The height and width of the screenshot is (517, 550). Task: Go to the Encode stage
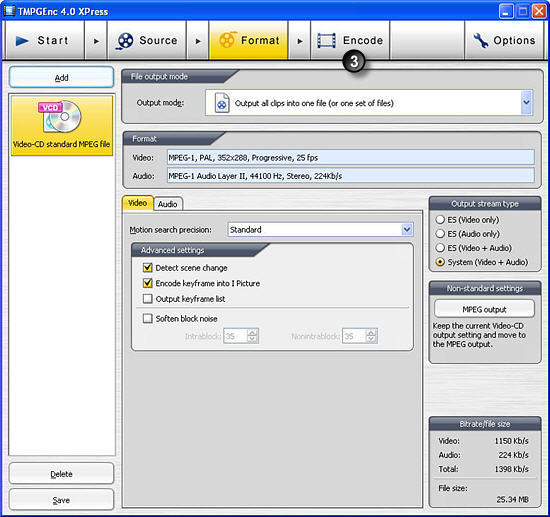tap(350, 40)
